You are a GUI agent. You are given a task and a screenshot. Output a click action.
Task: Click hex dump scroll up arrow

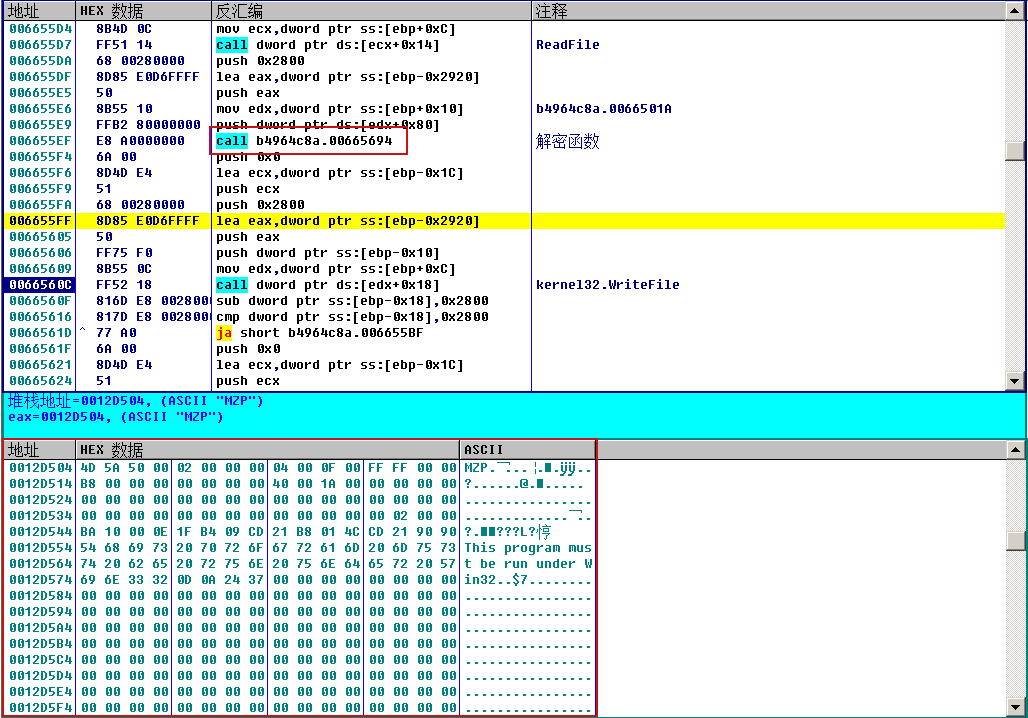(1015, 450)
